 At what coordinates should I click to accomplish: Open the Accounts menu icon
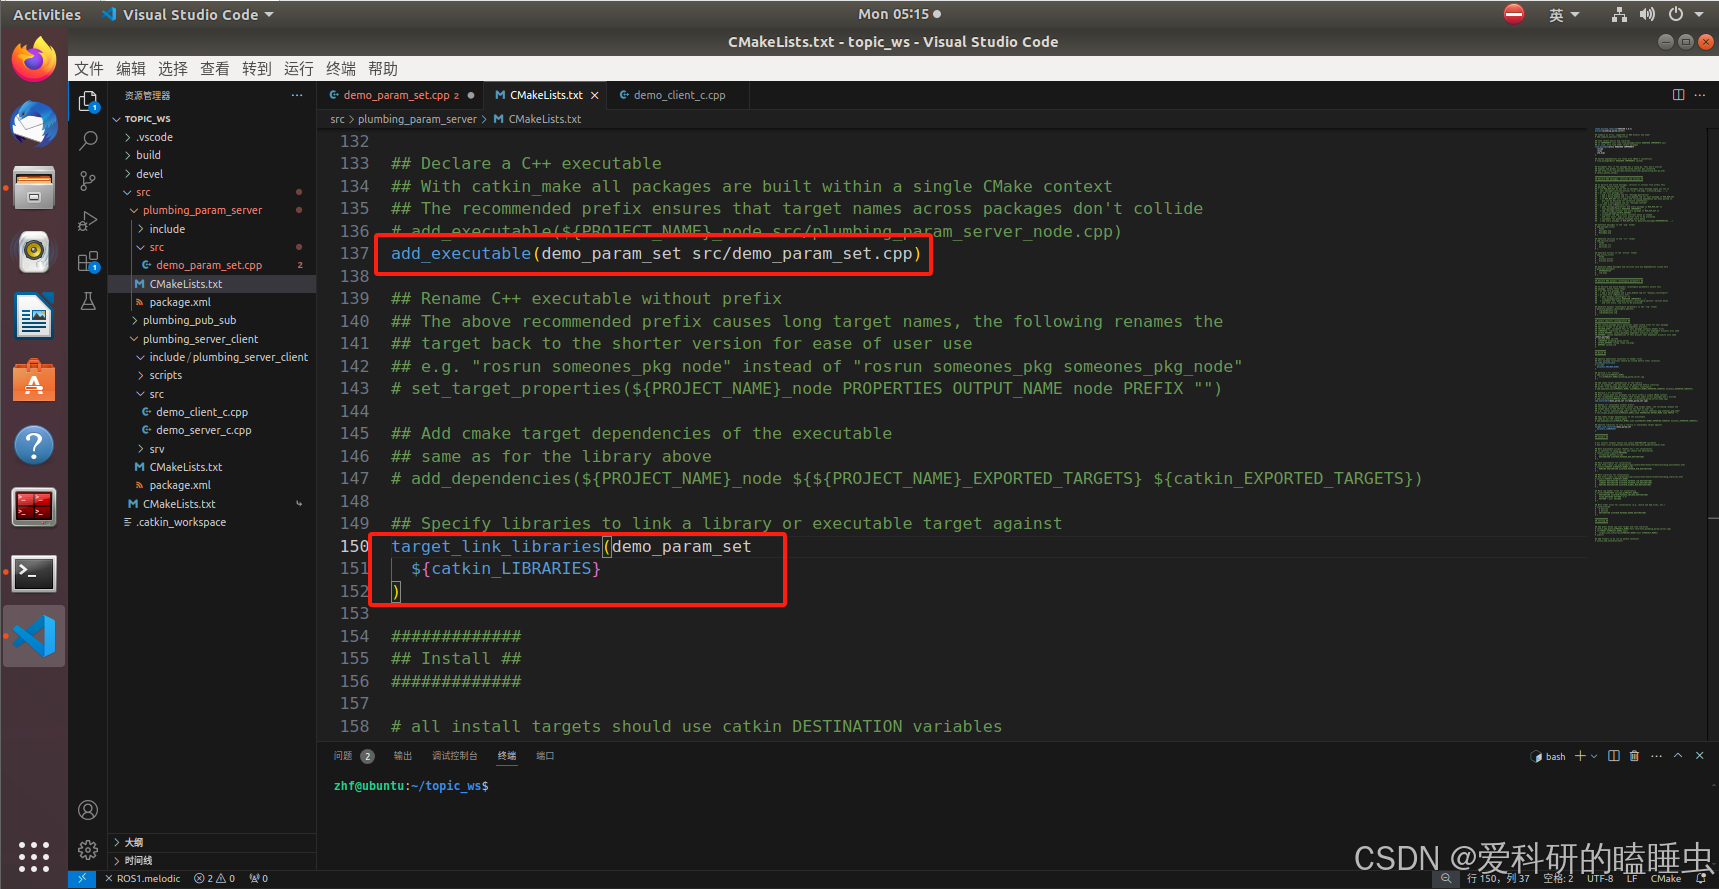point(88,810)
